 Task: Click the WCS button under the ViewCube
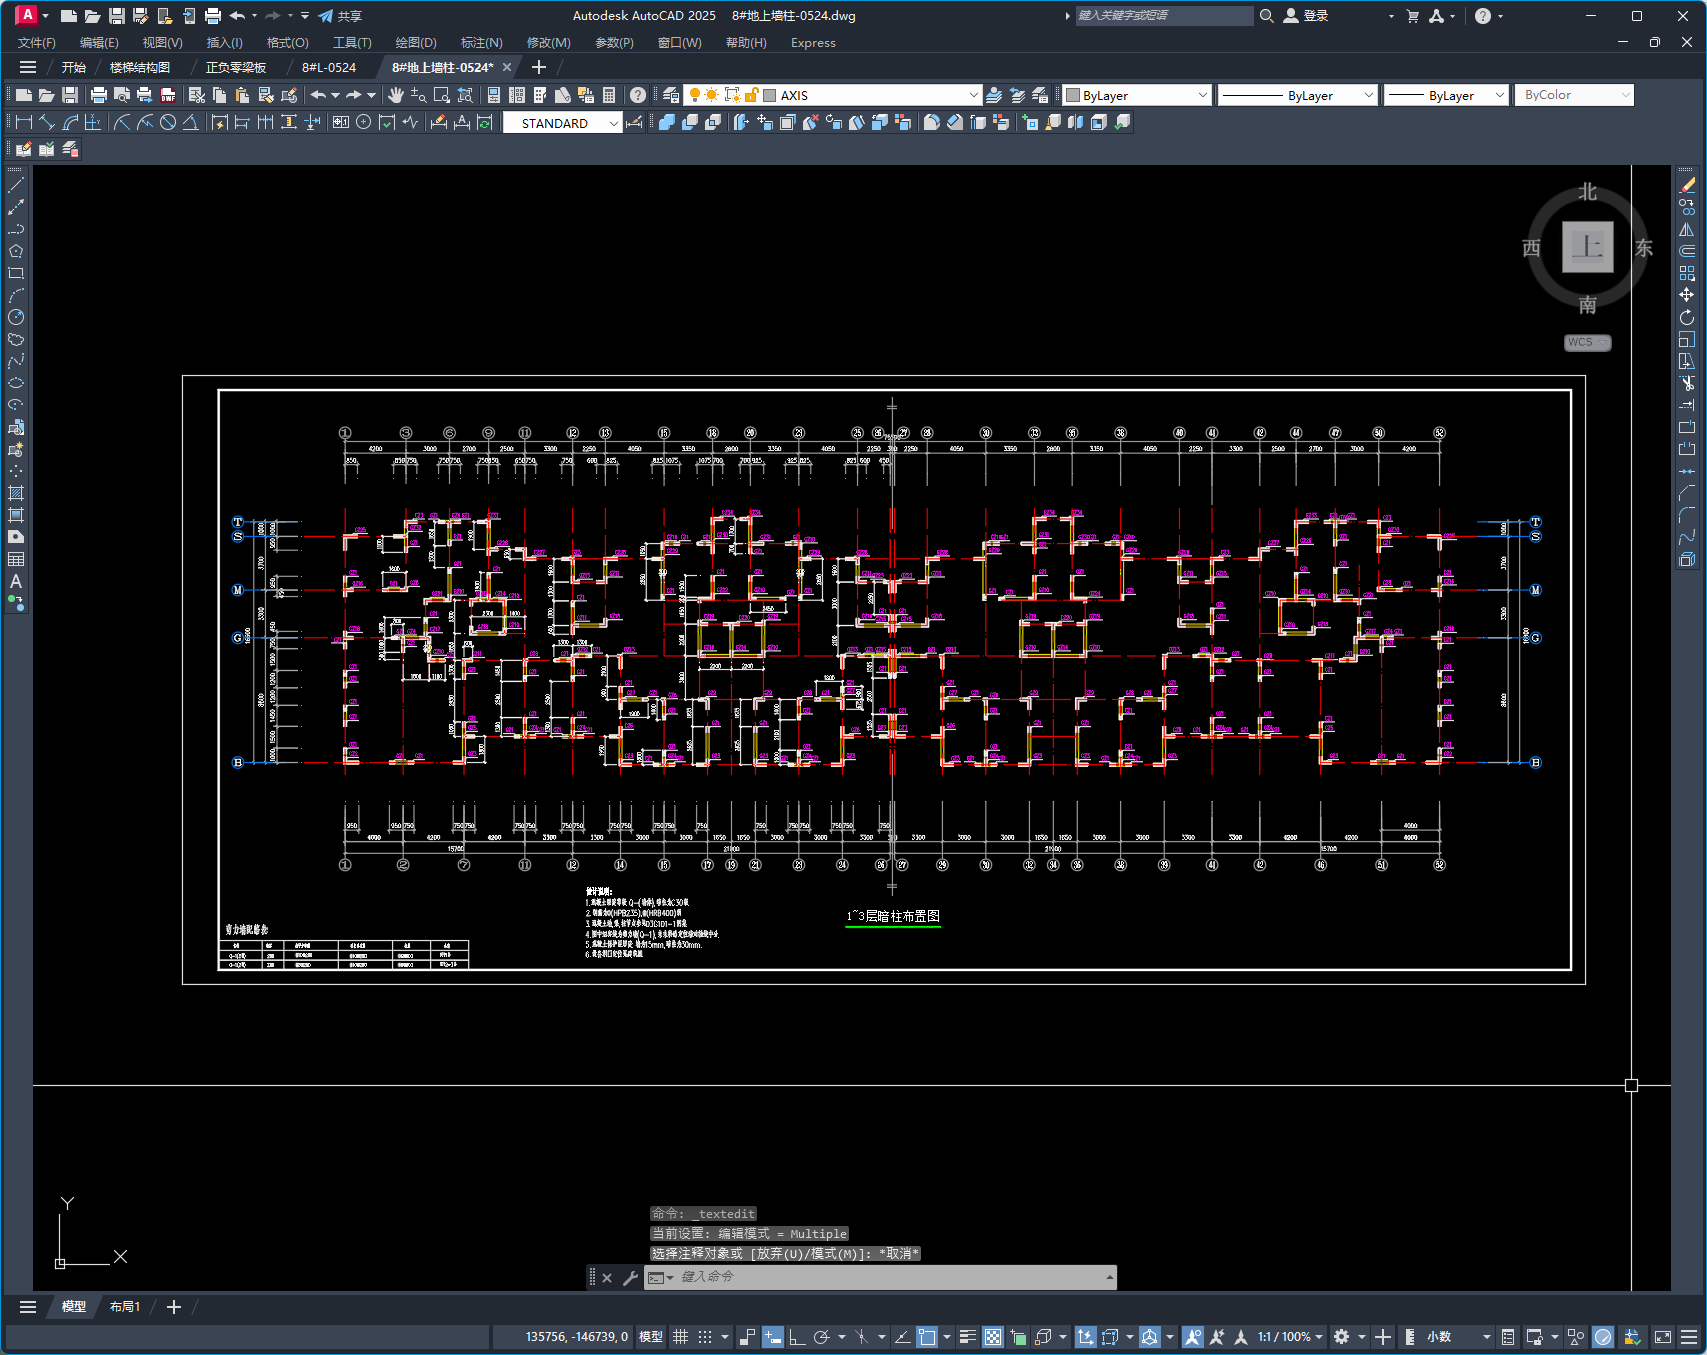(x=1587, y=342)
